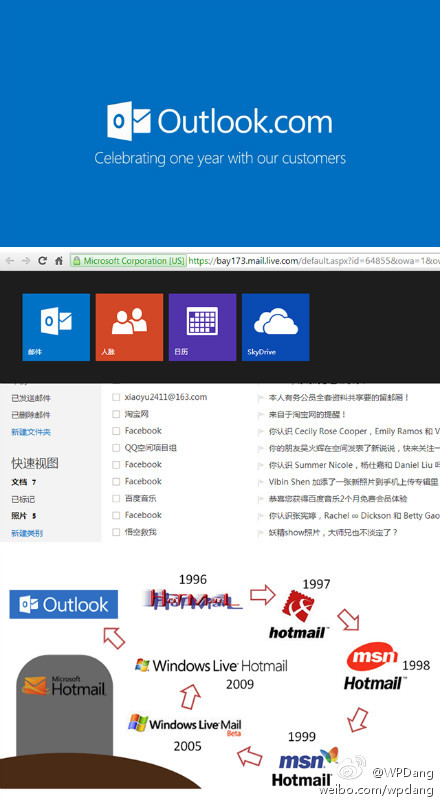Select checkbox of Facebook email about Summer Nicole
Image resolution: width=440 pixels, height=803 pixels.
[116, 465]
